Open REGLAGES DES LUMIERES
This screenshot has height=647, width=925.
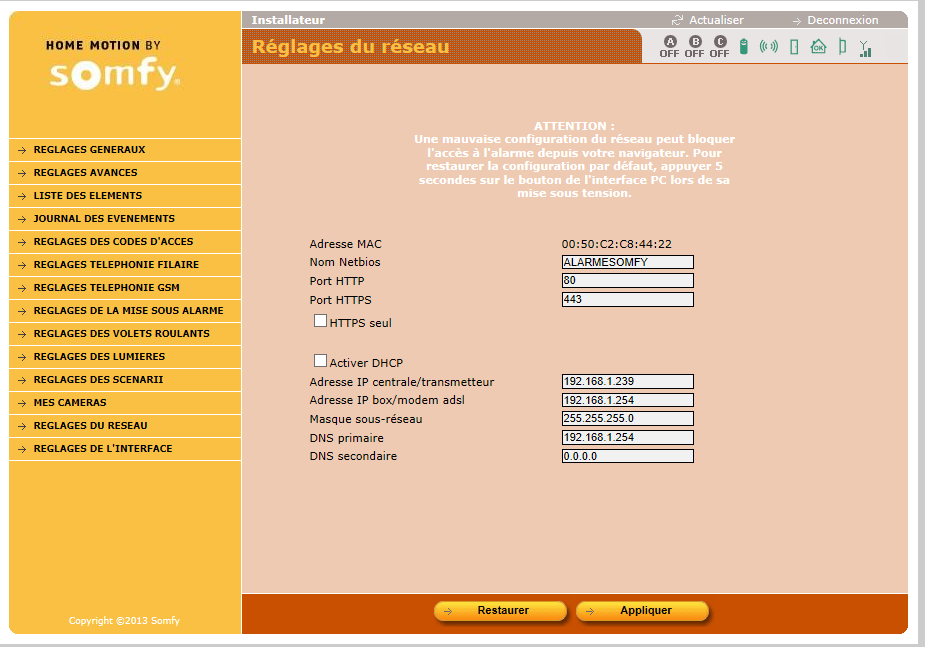pos(125,357)
